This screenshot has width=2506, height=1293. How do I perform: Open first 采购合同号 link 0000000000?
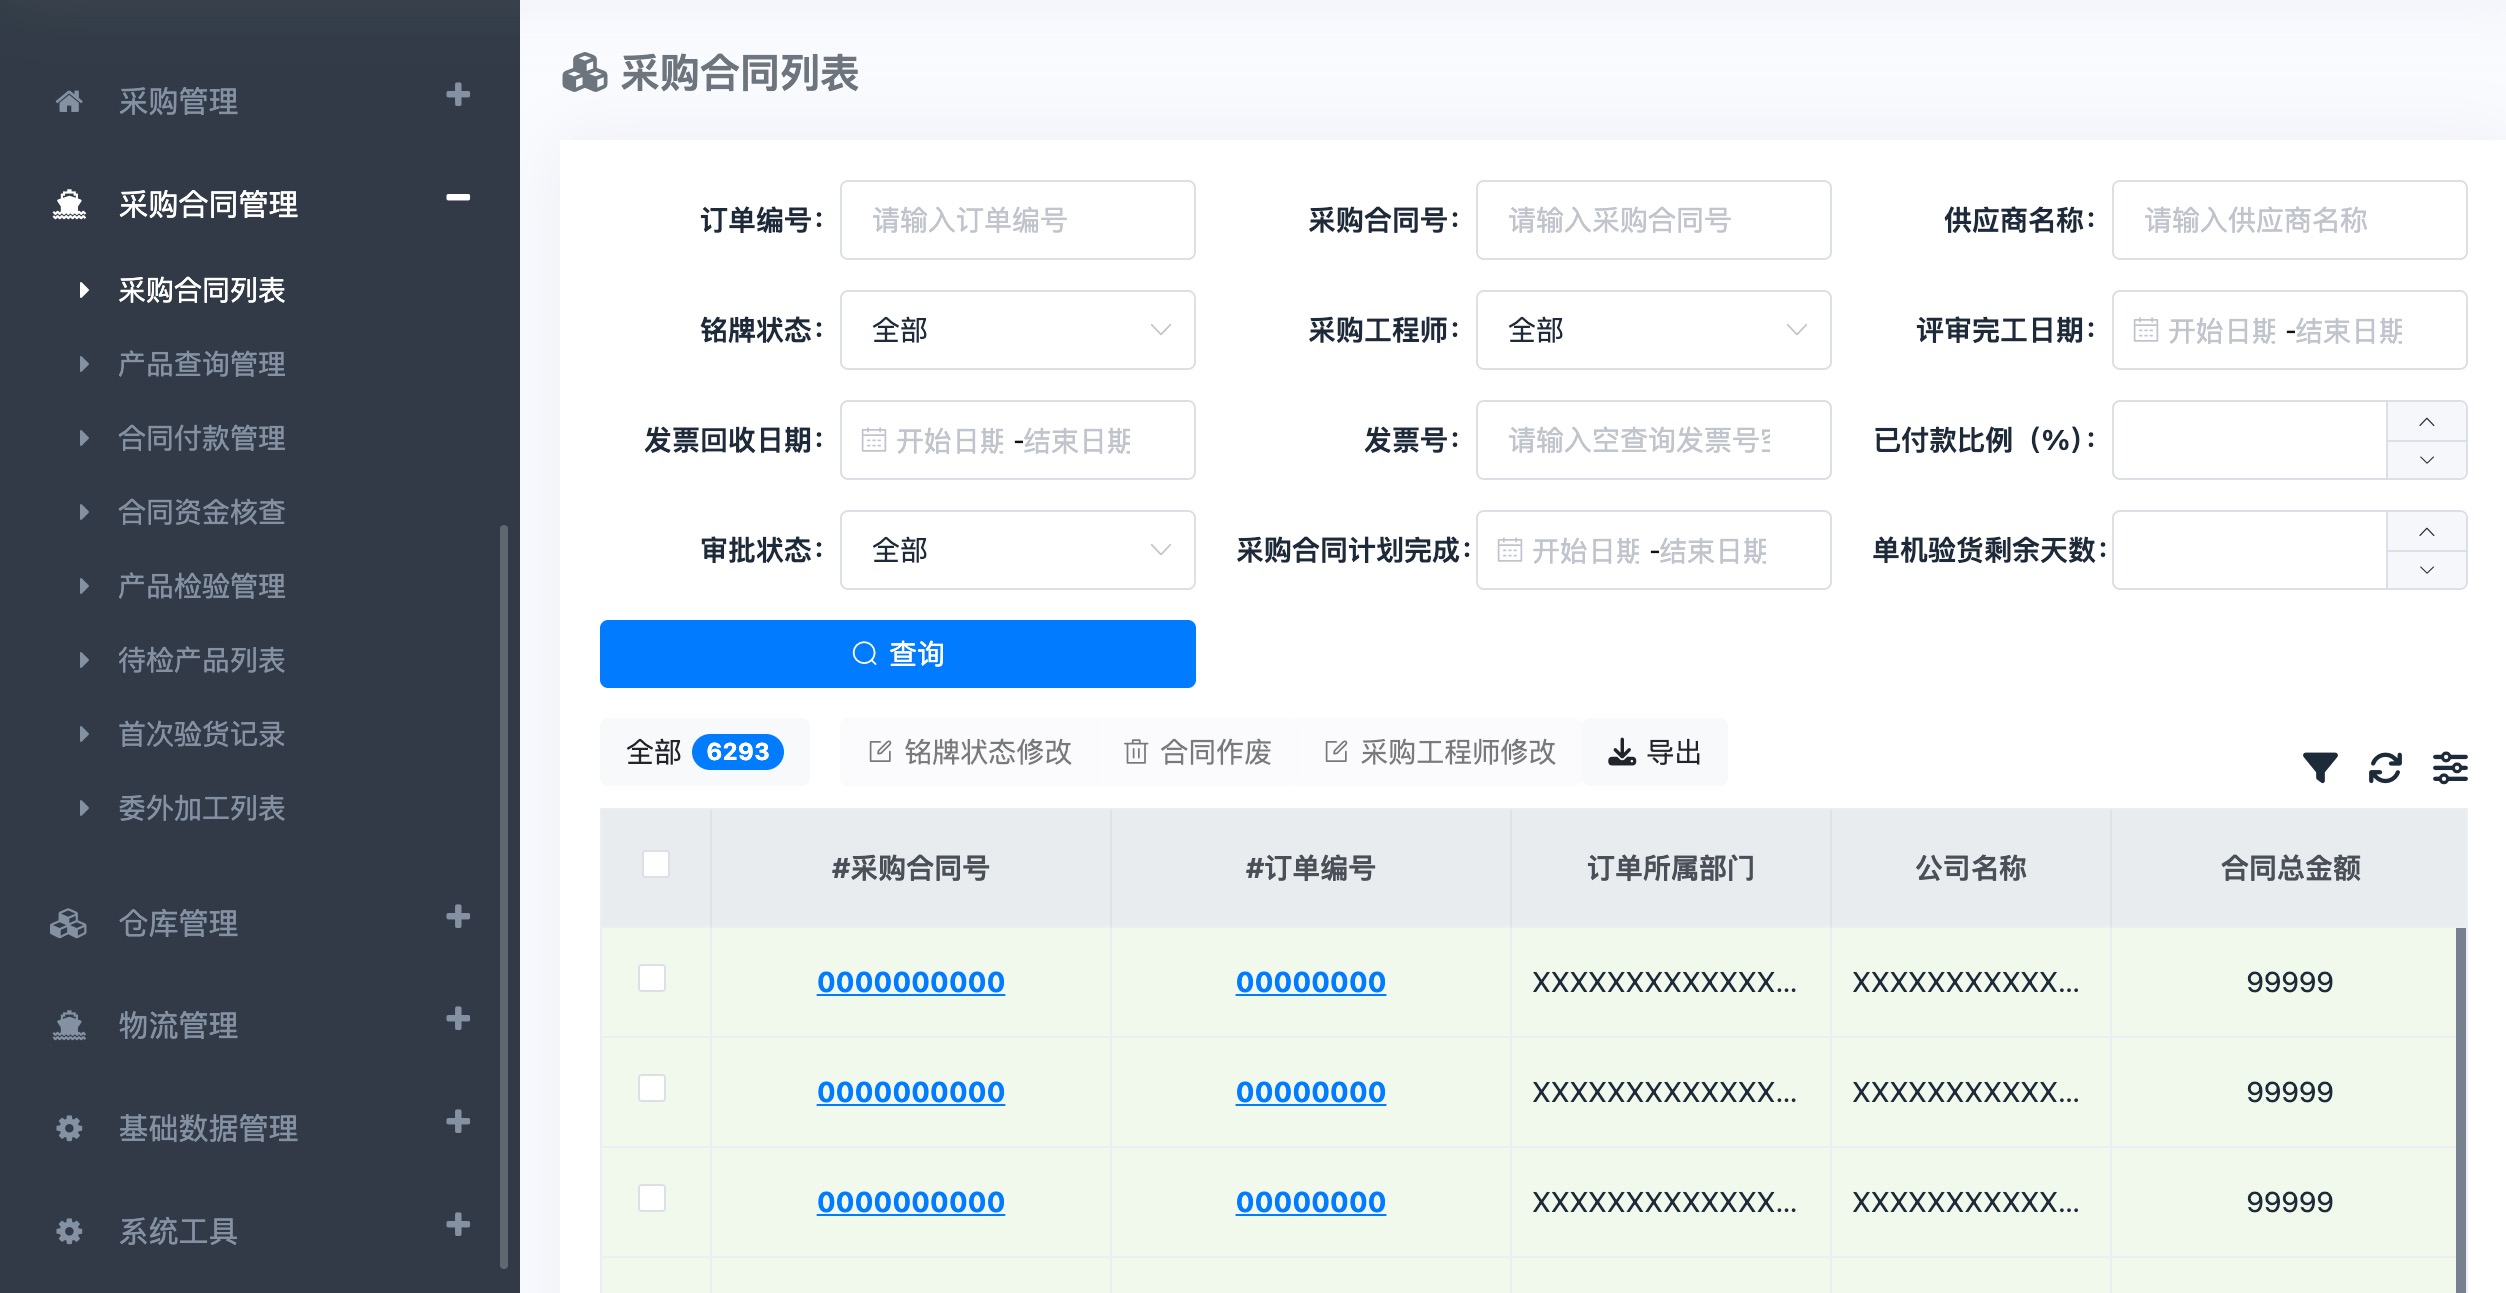910,982
